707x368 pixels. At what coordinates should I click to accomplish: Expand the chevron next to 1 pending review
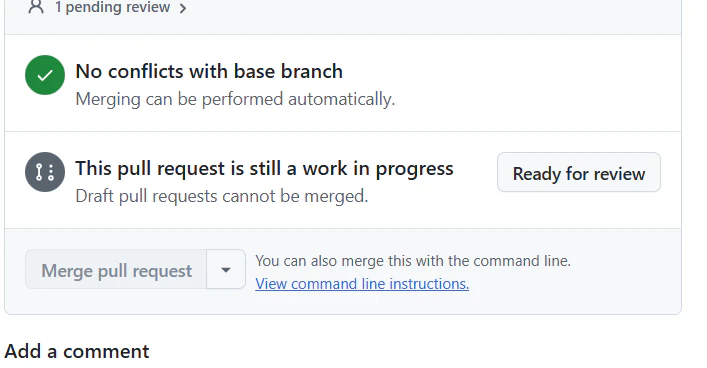[183, 8]
